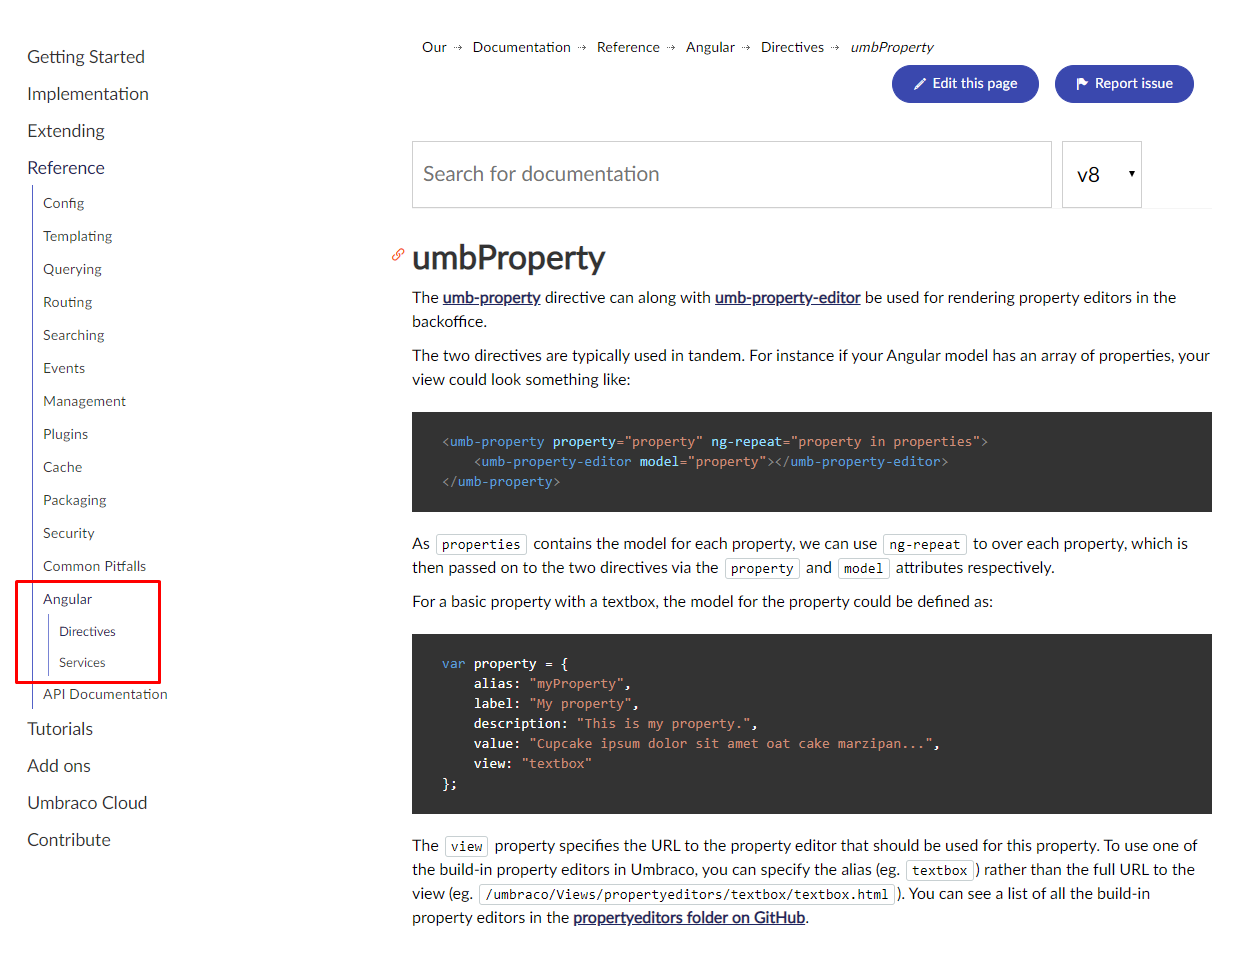Expand the Reference section in the sidebar
The height and width of the screenshot is (966, 1258).
coord(66,167)
